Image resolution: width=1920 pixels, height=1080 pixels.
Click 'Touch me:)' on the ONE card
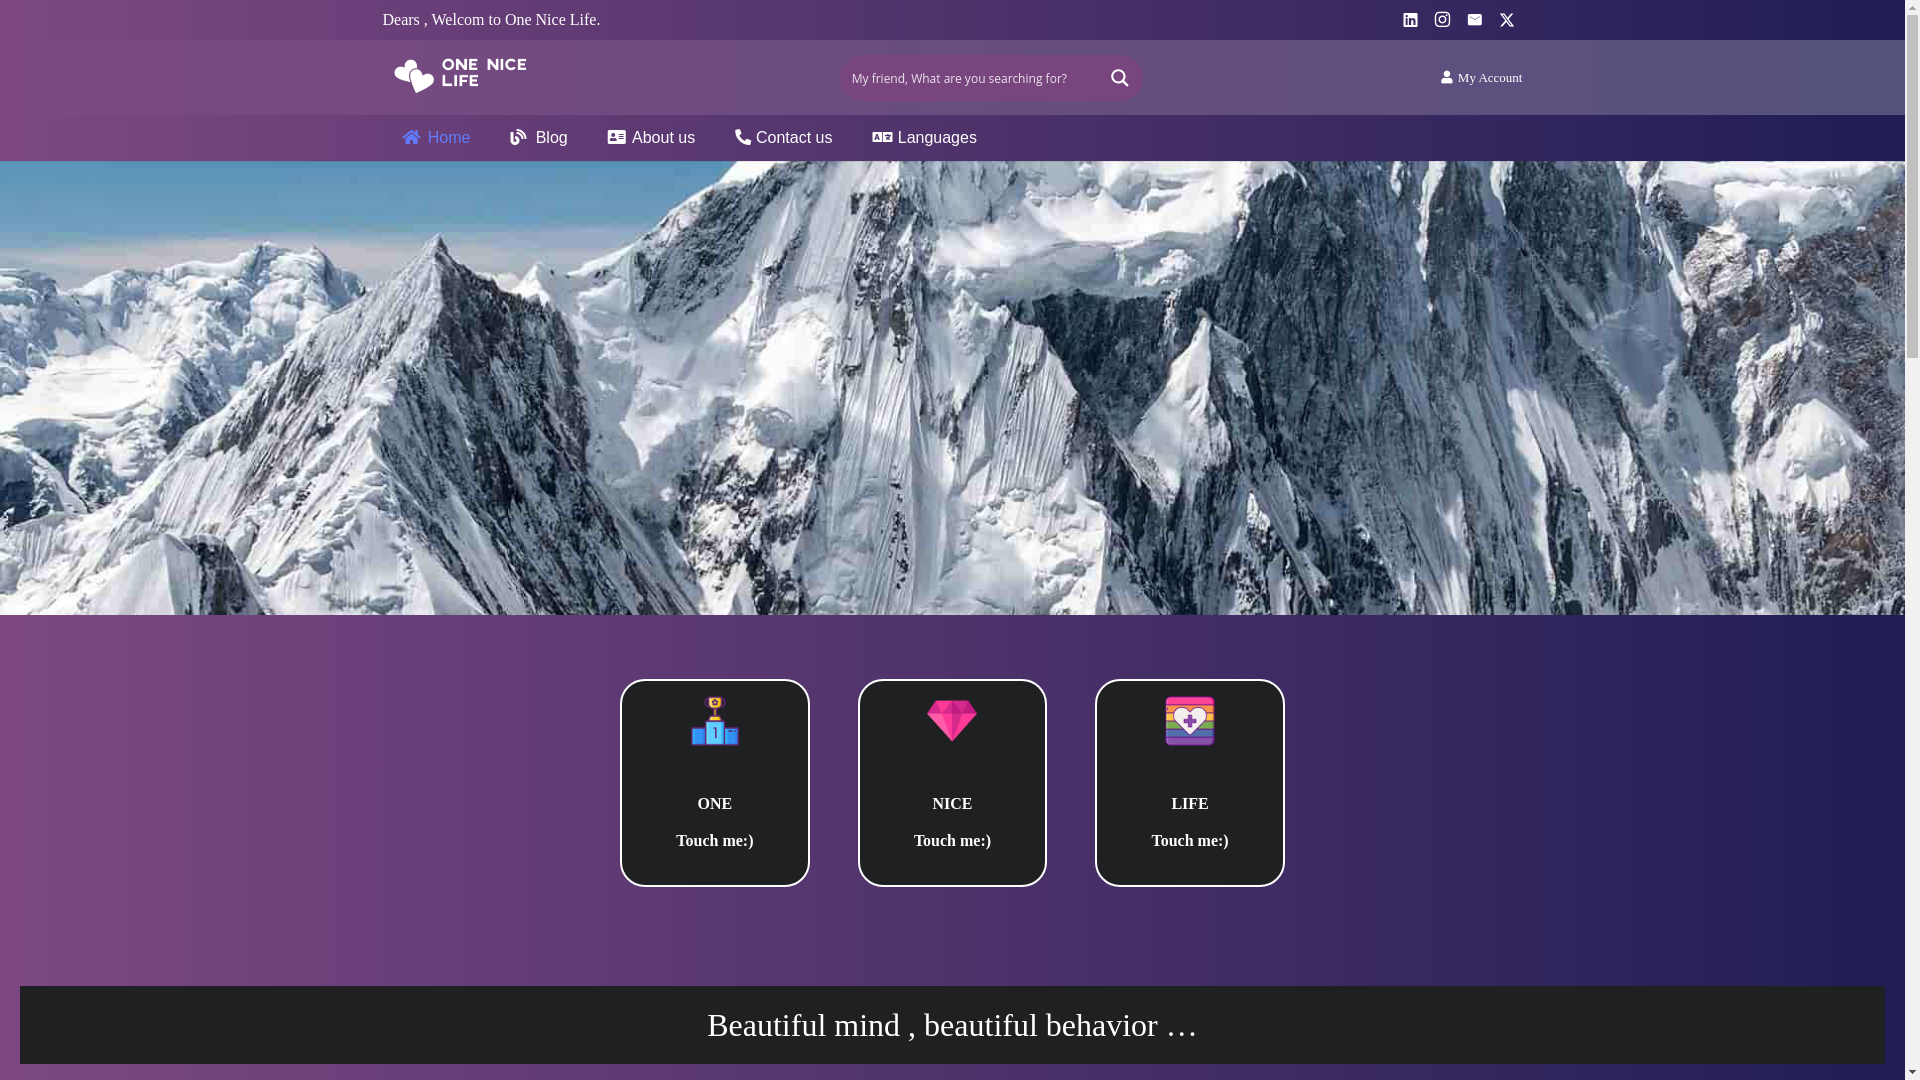coord(715,841)
